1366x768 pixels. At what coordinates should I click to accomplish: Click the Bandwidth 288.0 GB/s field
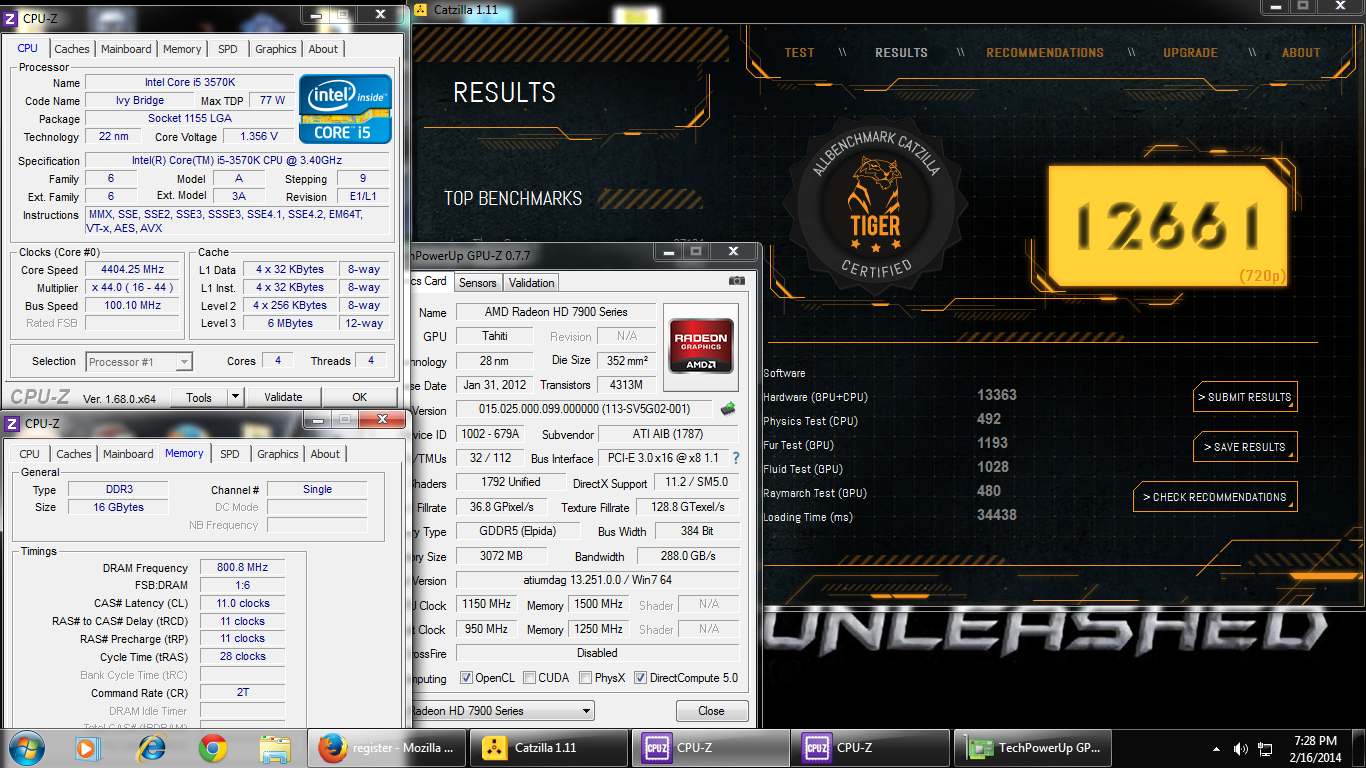688,556
